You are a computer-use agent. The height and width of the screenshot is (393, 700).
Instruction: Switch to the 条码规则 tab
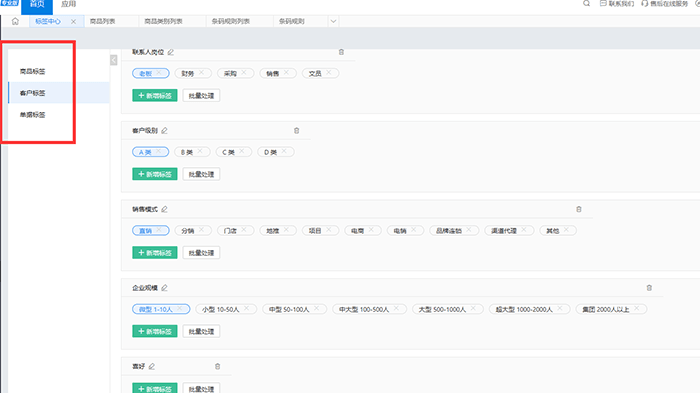click(x=292, y=21)
